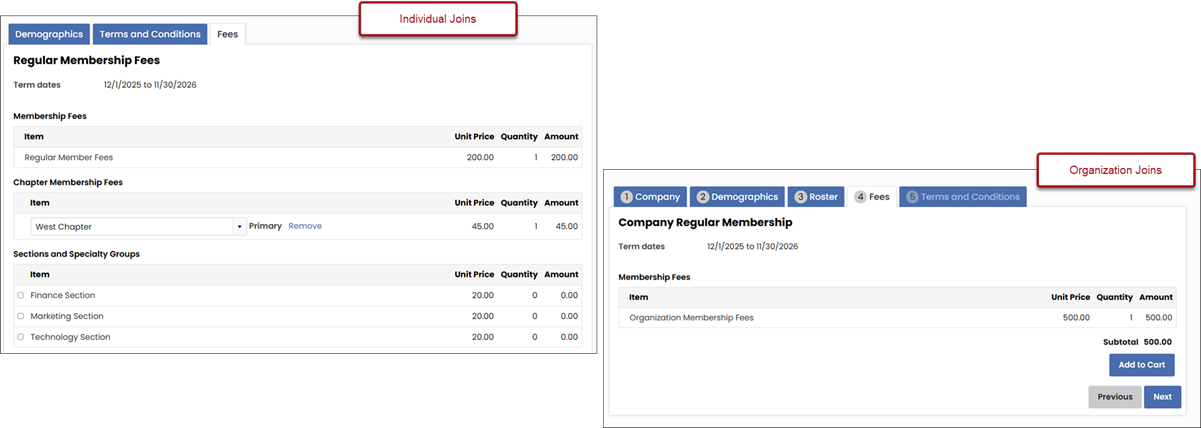1201x428 pixels.
Task: Open the West Chapter dropdown arrow
Action: coord(239,227)
